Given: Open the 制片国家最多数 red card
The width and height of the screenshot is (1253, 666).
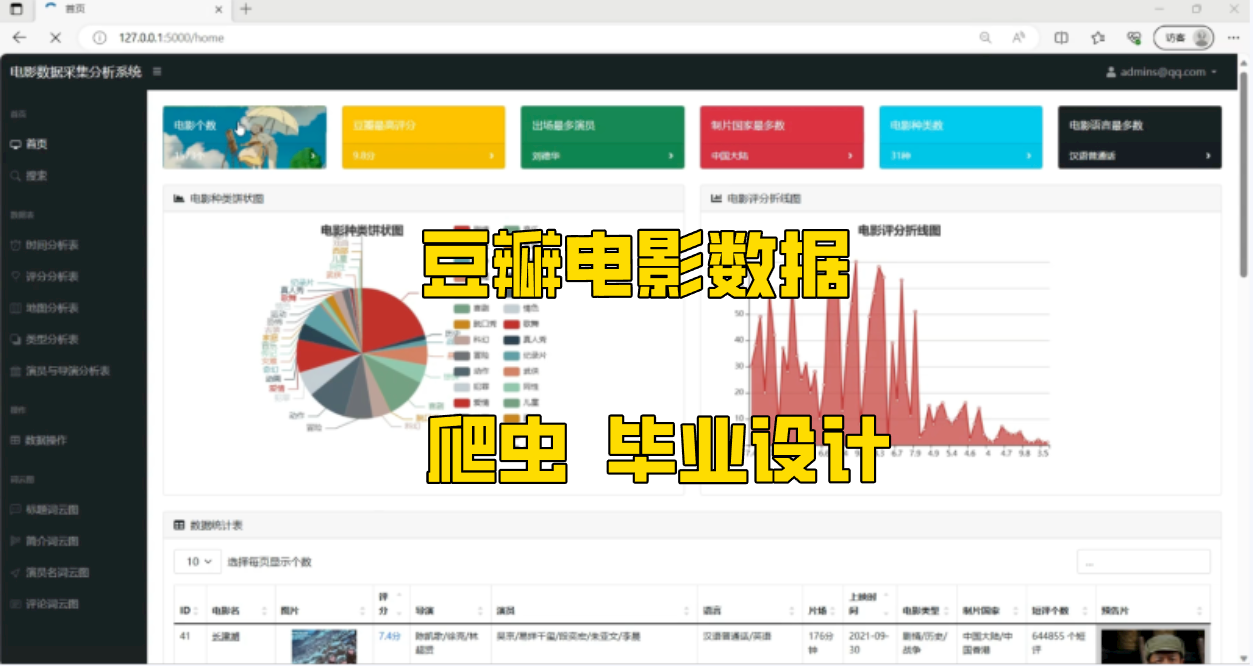Looking at the screenshot, I should 782,137.
